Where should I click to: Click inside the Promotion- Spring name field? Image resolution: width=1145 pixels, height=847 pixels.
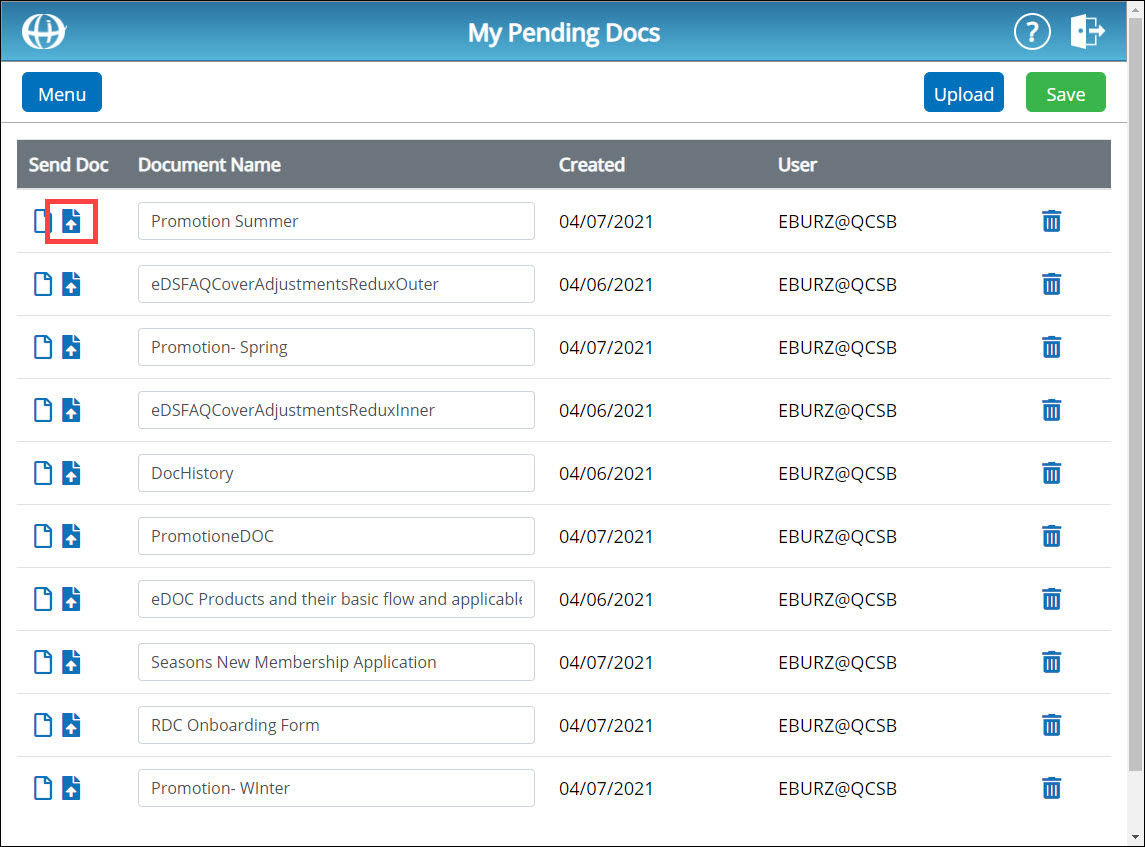(x=336, y=347)
